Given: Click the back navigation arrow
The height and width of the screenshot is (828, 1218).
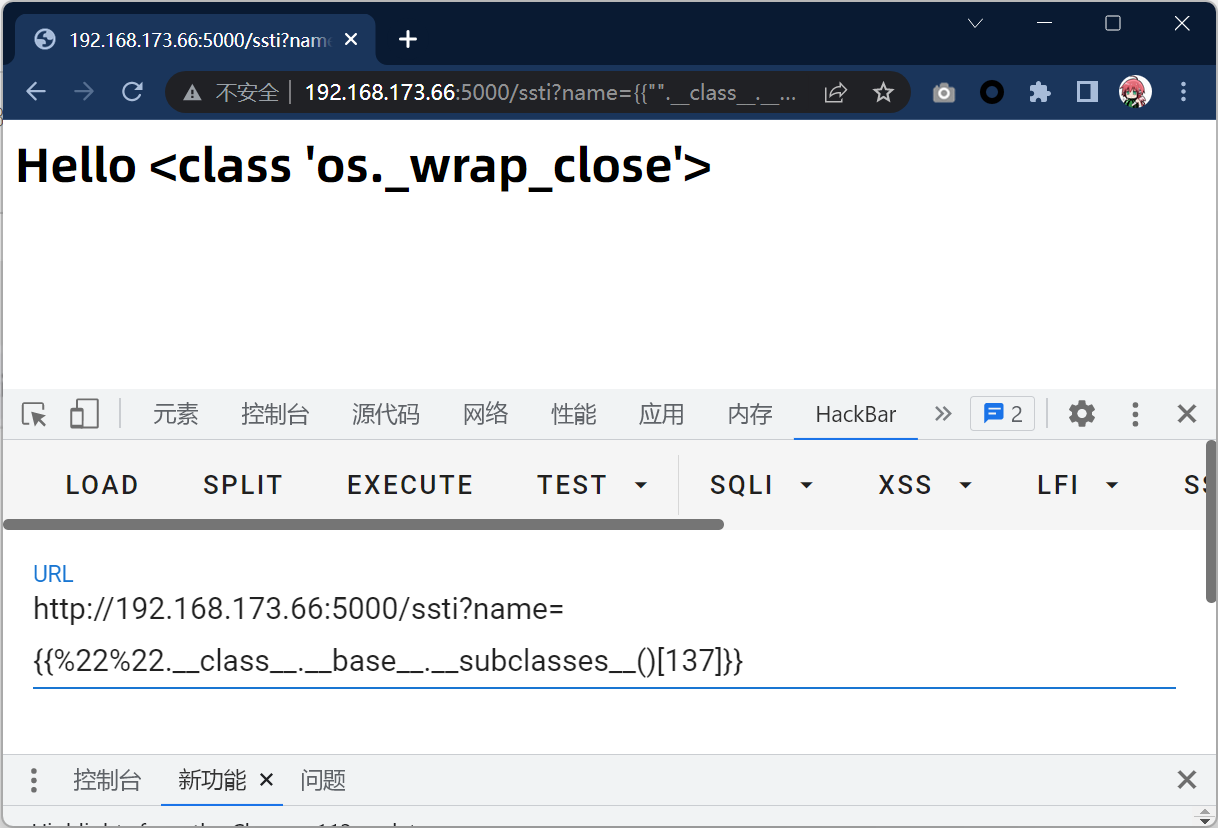Looking at the screenshot, I should tap(36, 92).
